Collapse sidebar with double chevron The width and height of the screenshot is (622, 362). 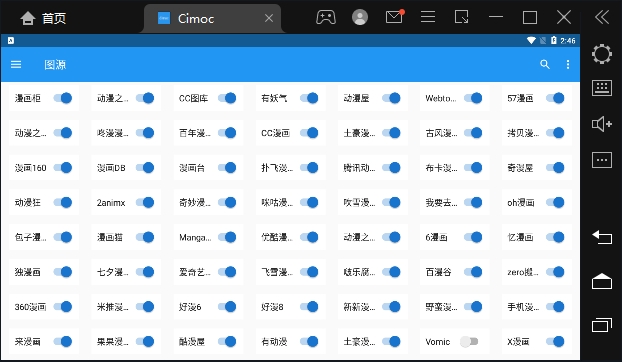[602, 17]
